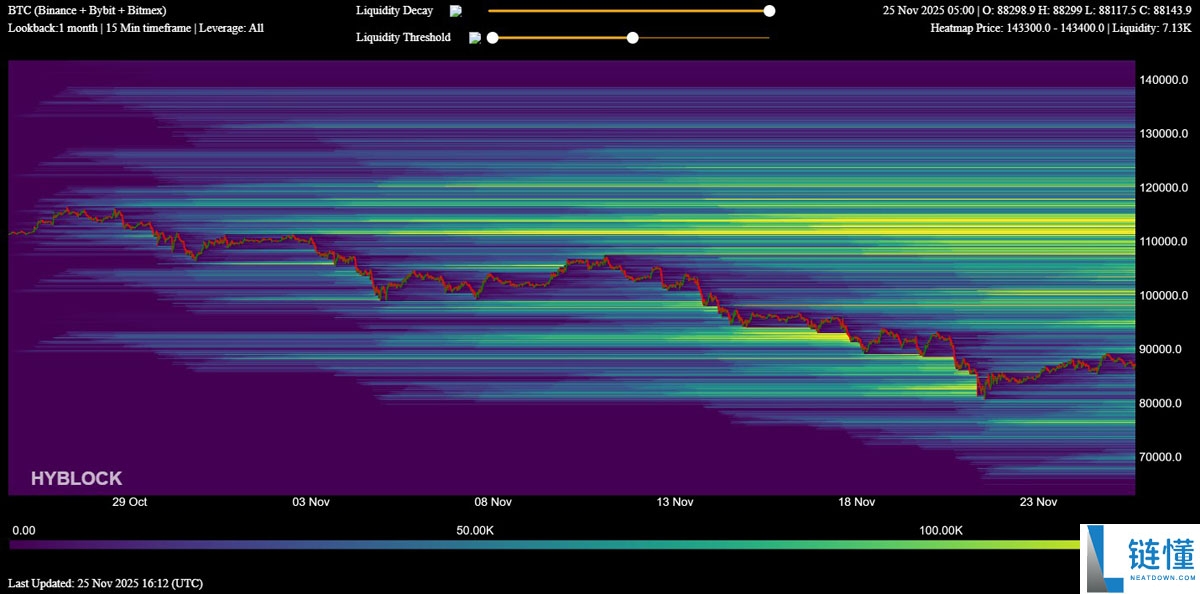Click the info icon beside Liquidity Decay

[x=456, y=11]
